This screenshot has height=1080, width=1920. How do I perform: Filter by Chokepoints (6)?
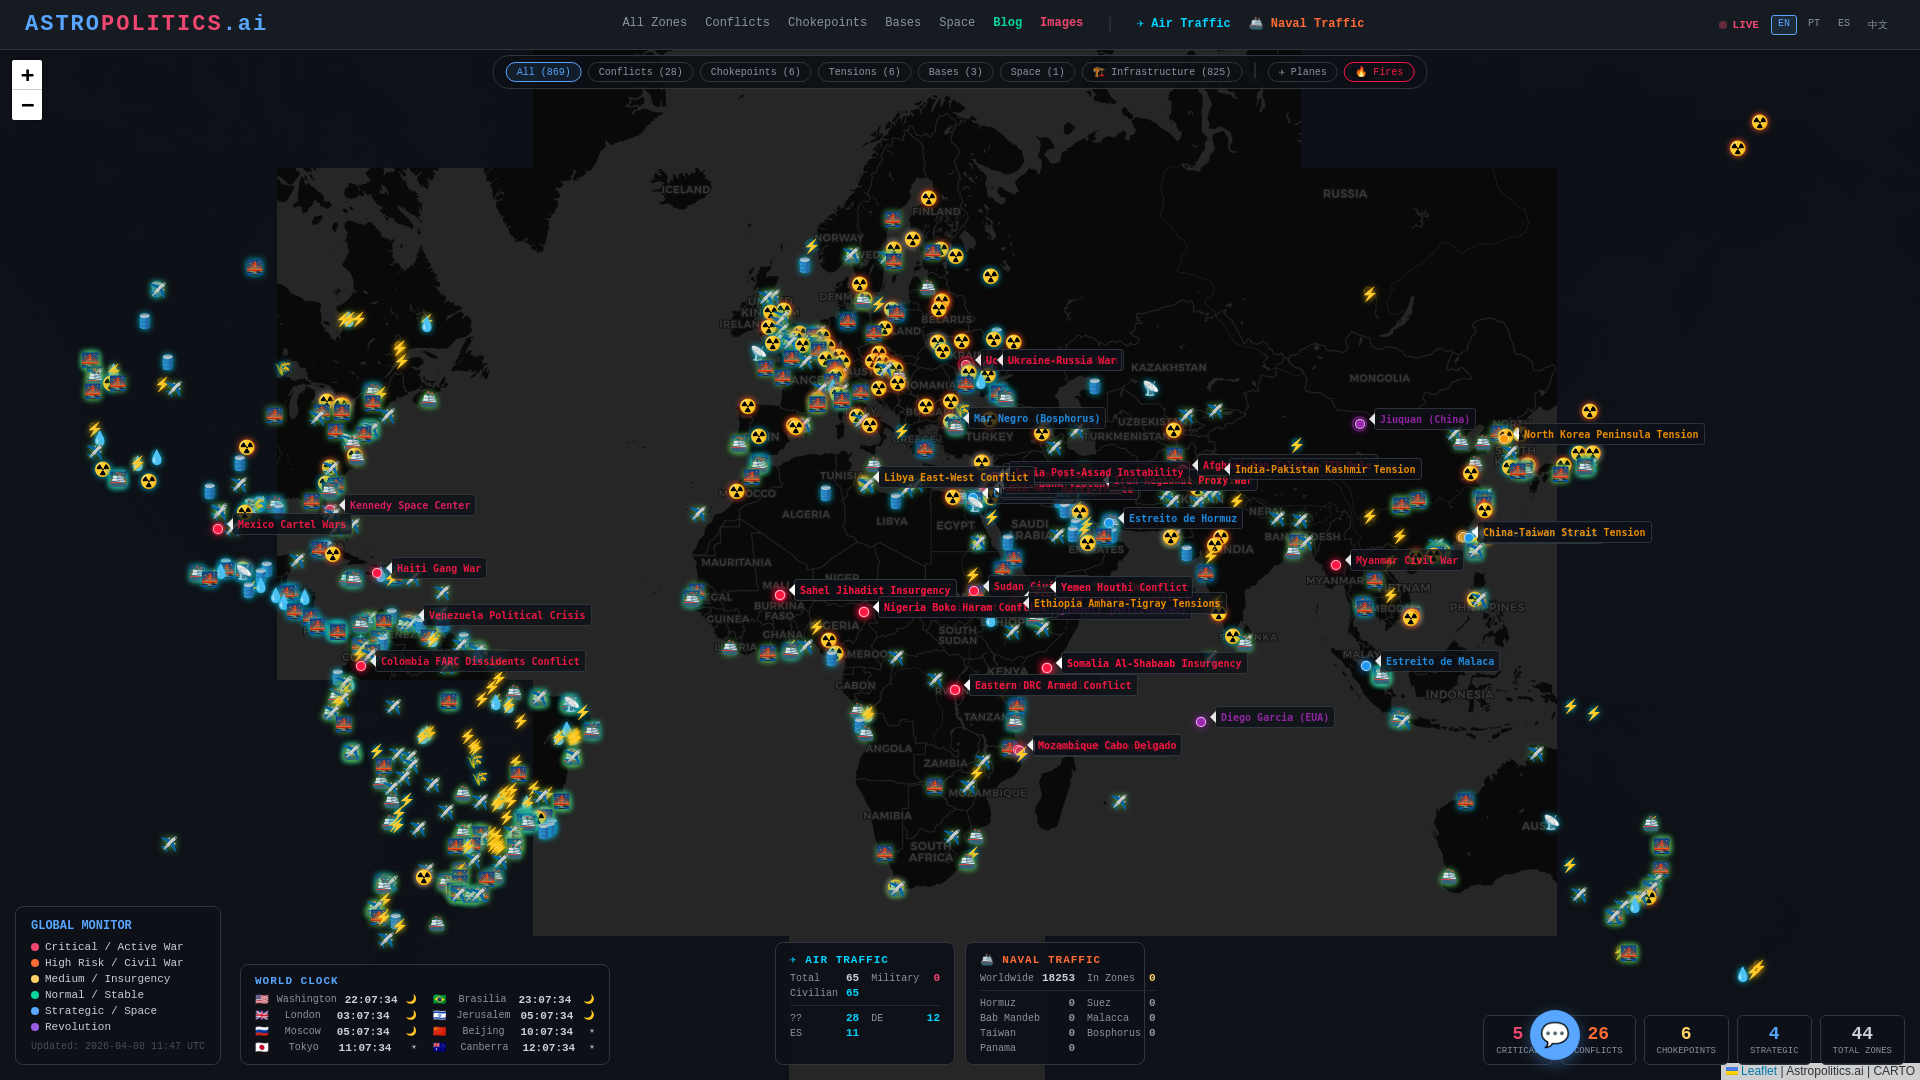tap(755, 72)
